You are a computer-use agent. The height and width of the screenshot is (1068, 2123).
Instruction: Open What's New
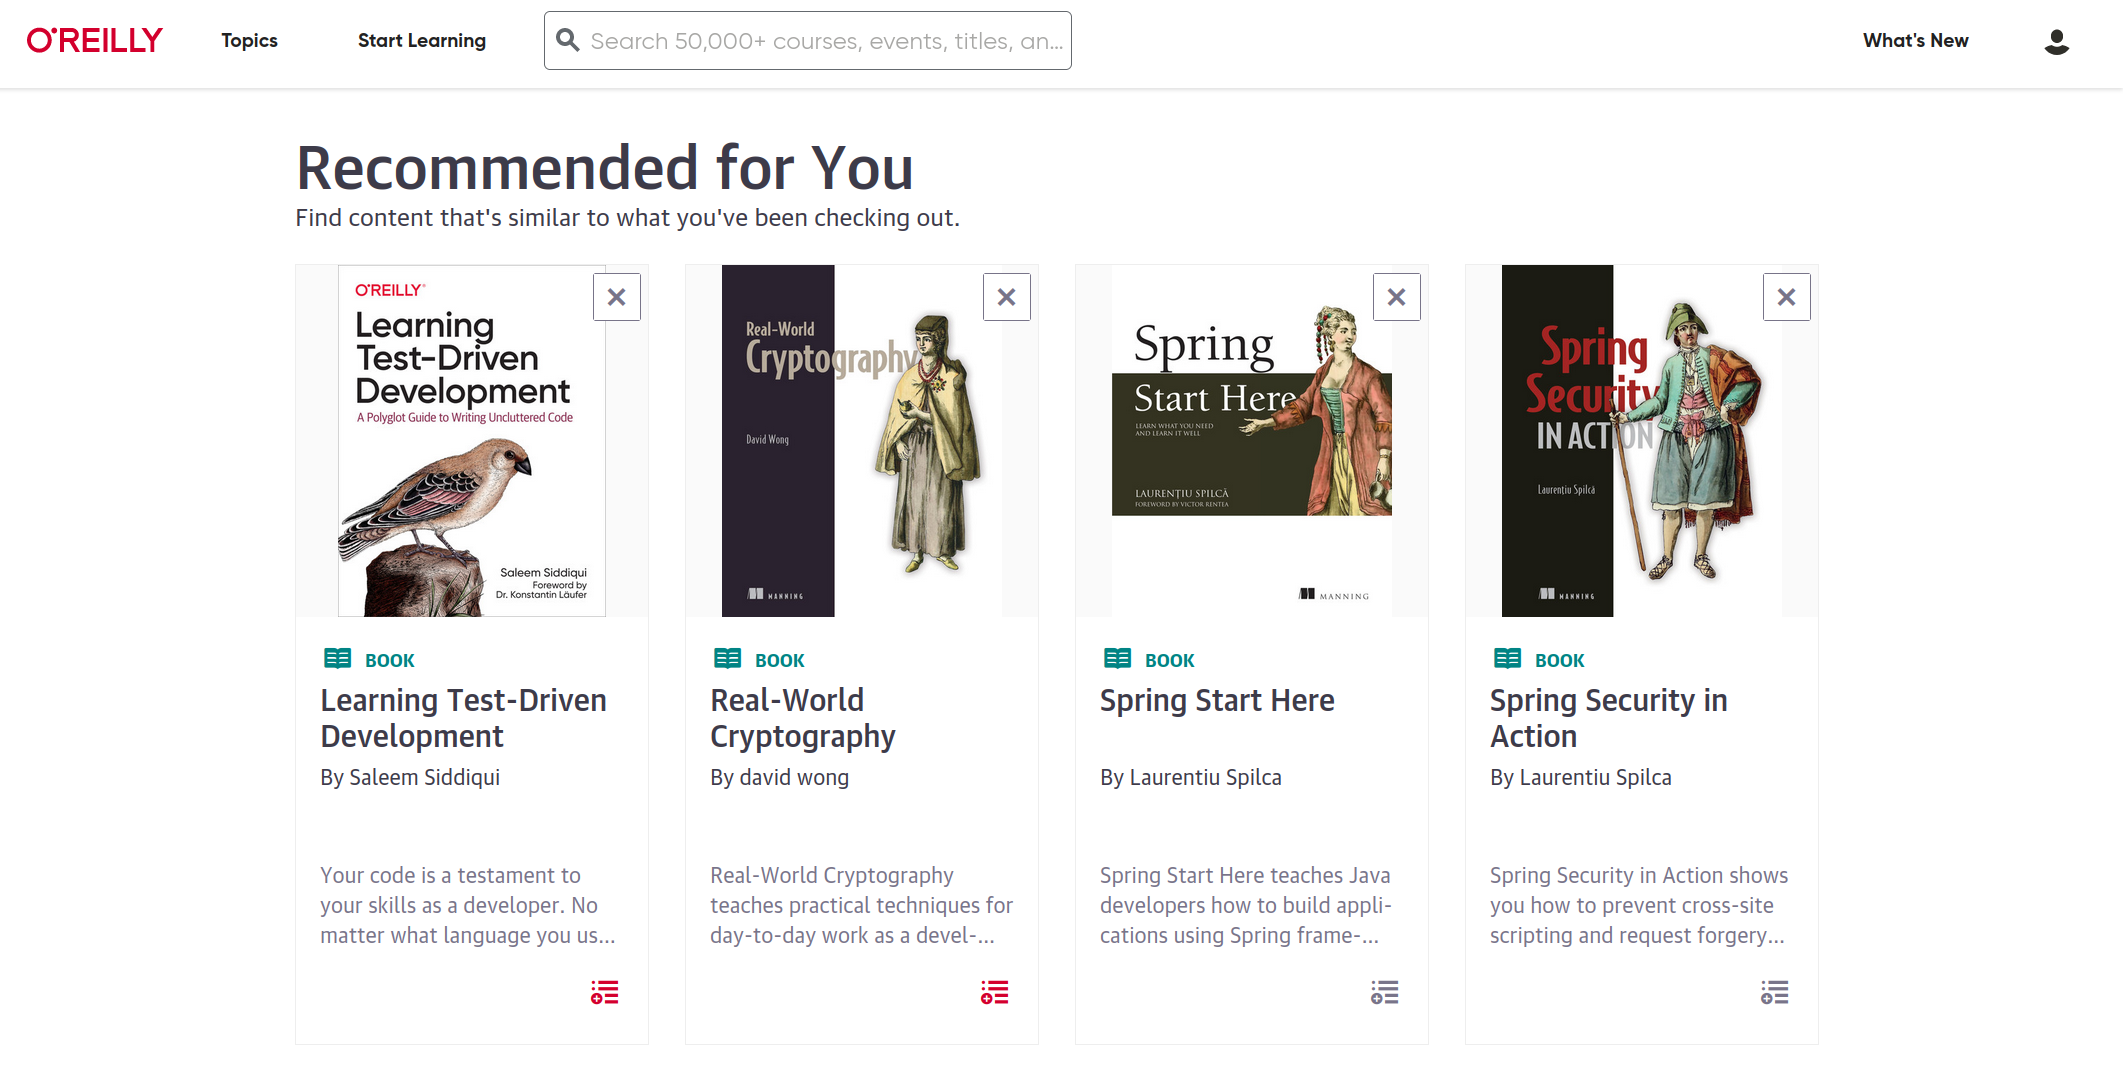point(1915,41)
